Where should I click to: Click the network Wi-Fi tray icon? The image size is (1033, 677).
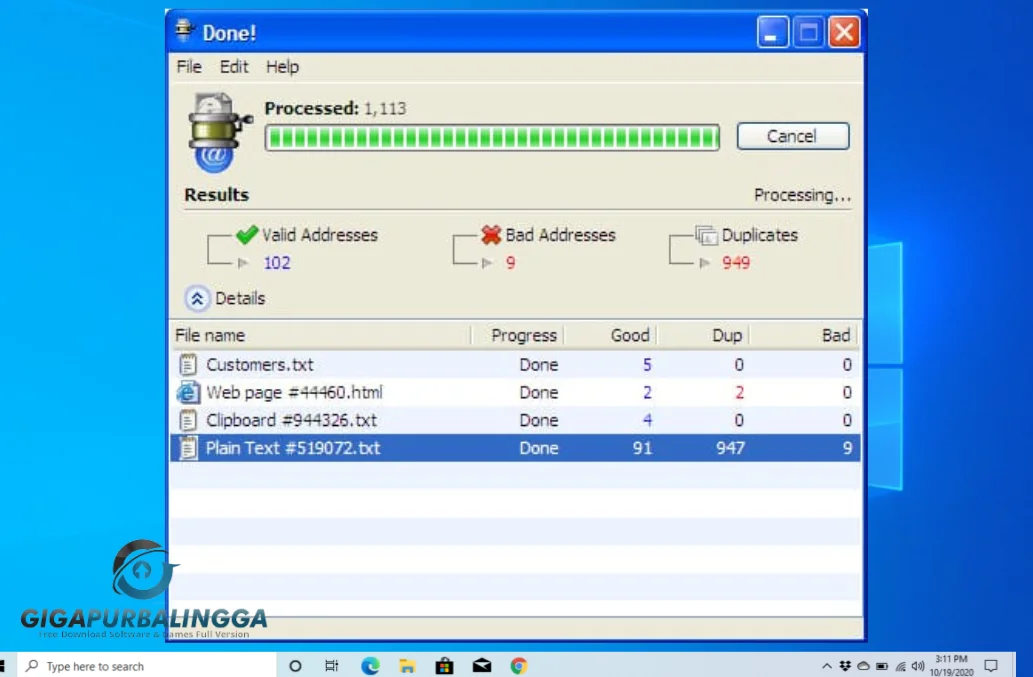coord(900,666)
